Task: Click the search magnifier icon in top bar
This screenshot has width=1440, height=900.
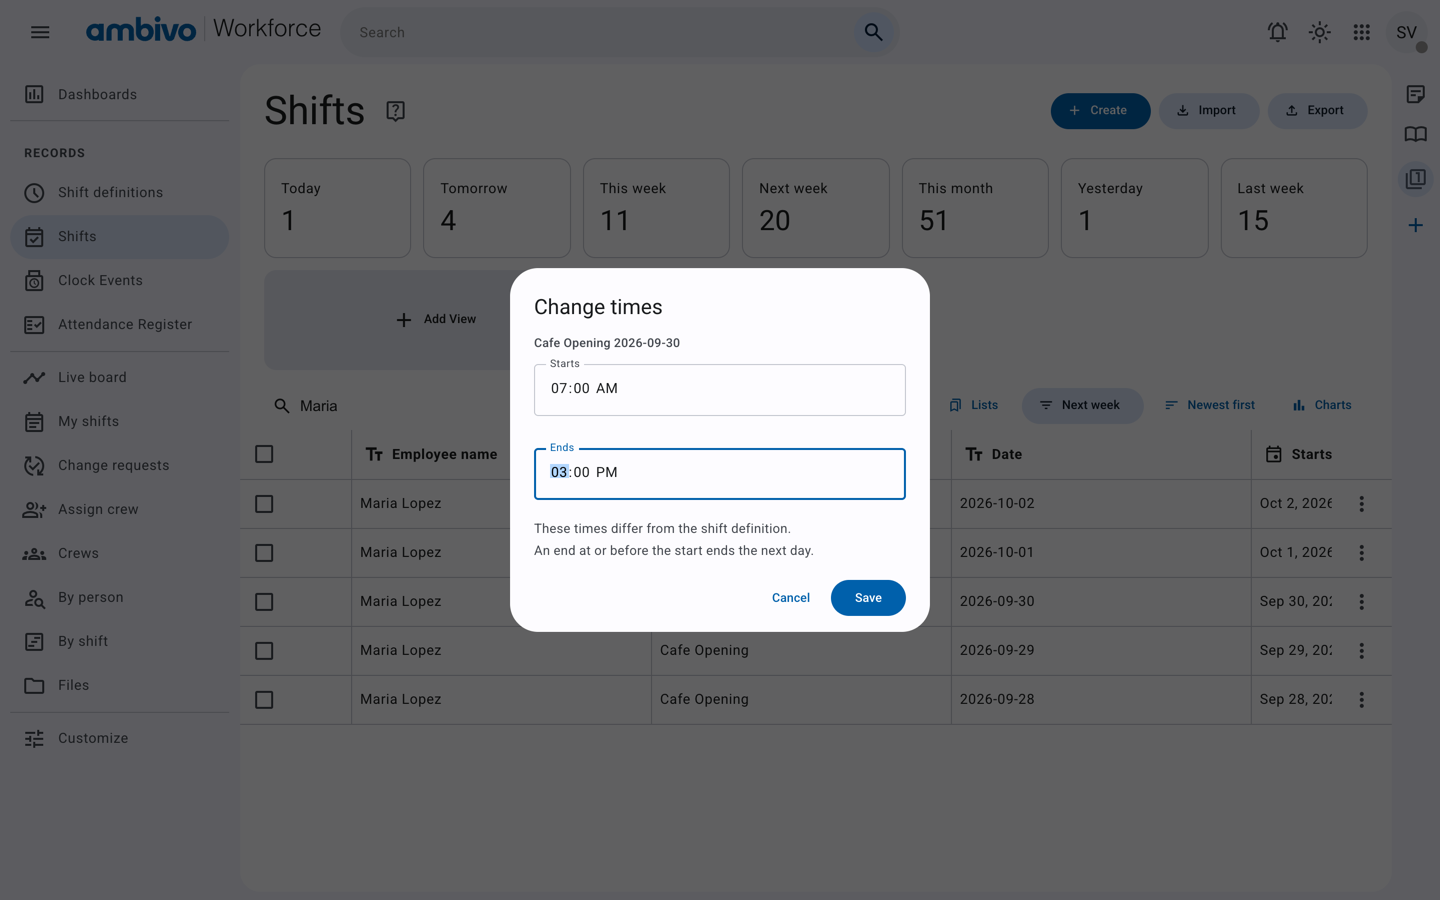Action: point(873,32)
